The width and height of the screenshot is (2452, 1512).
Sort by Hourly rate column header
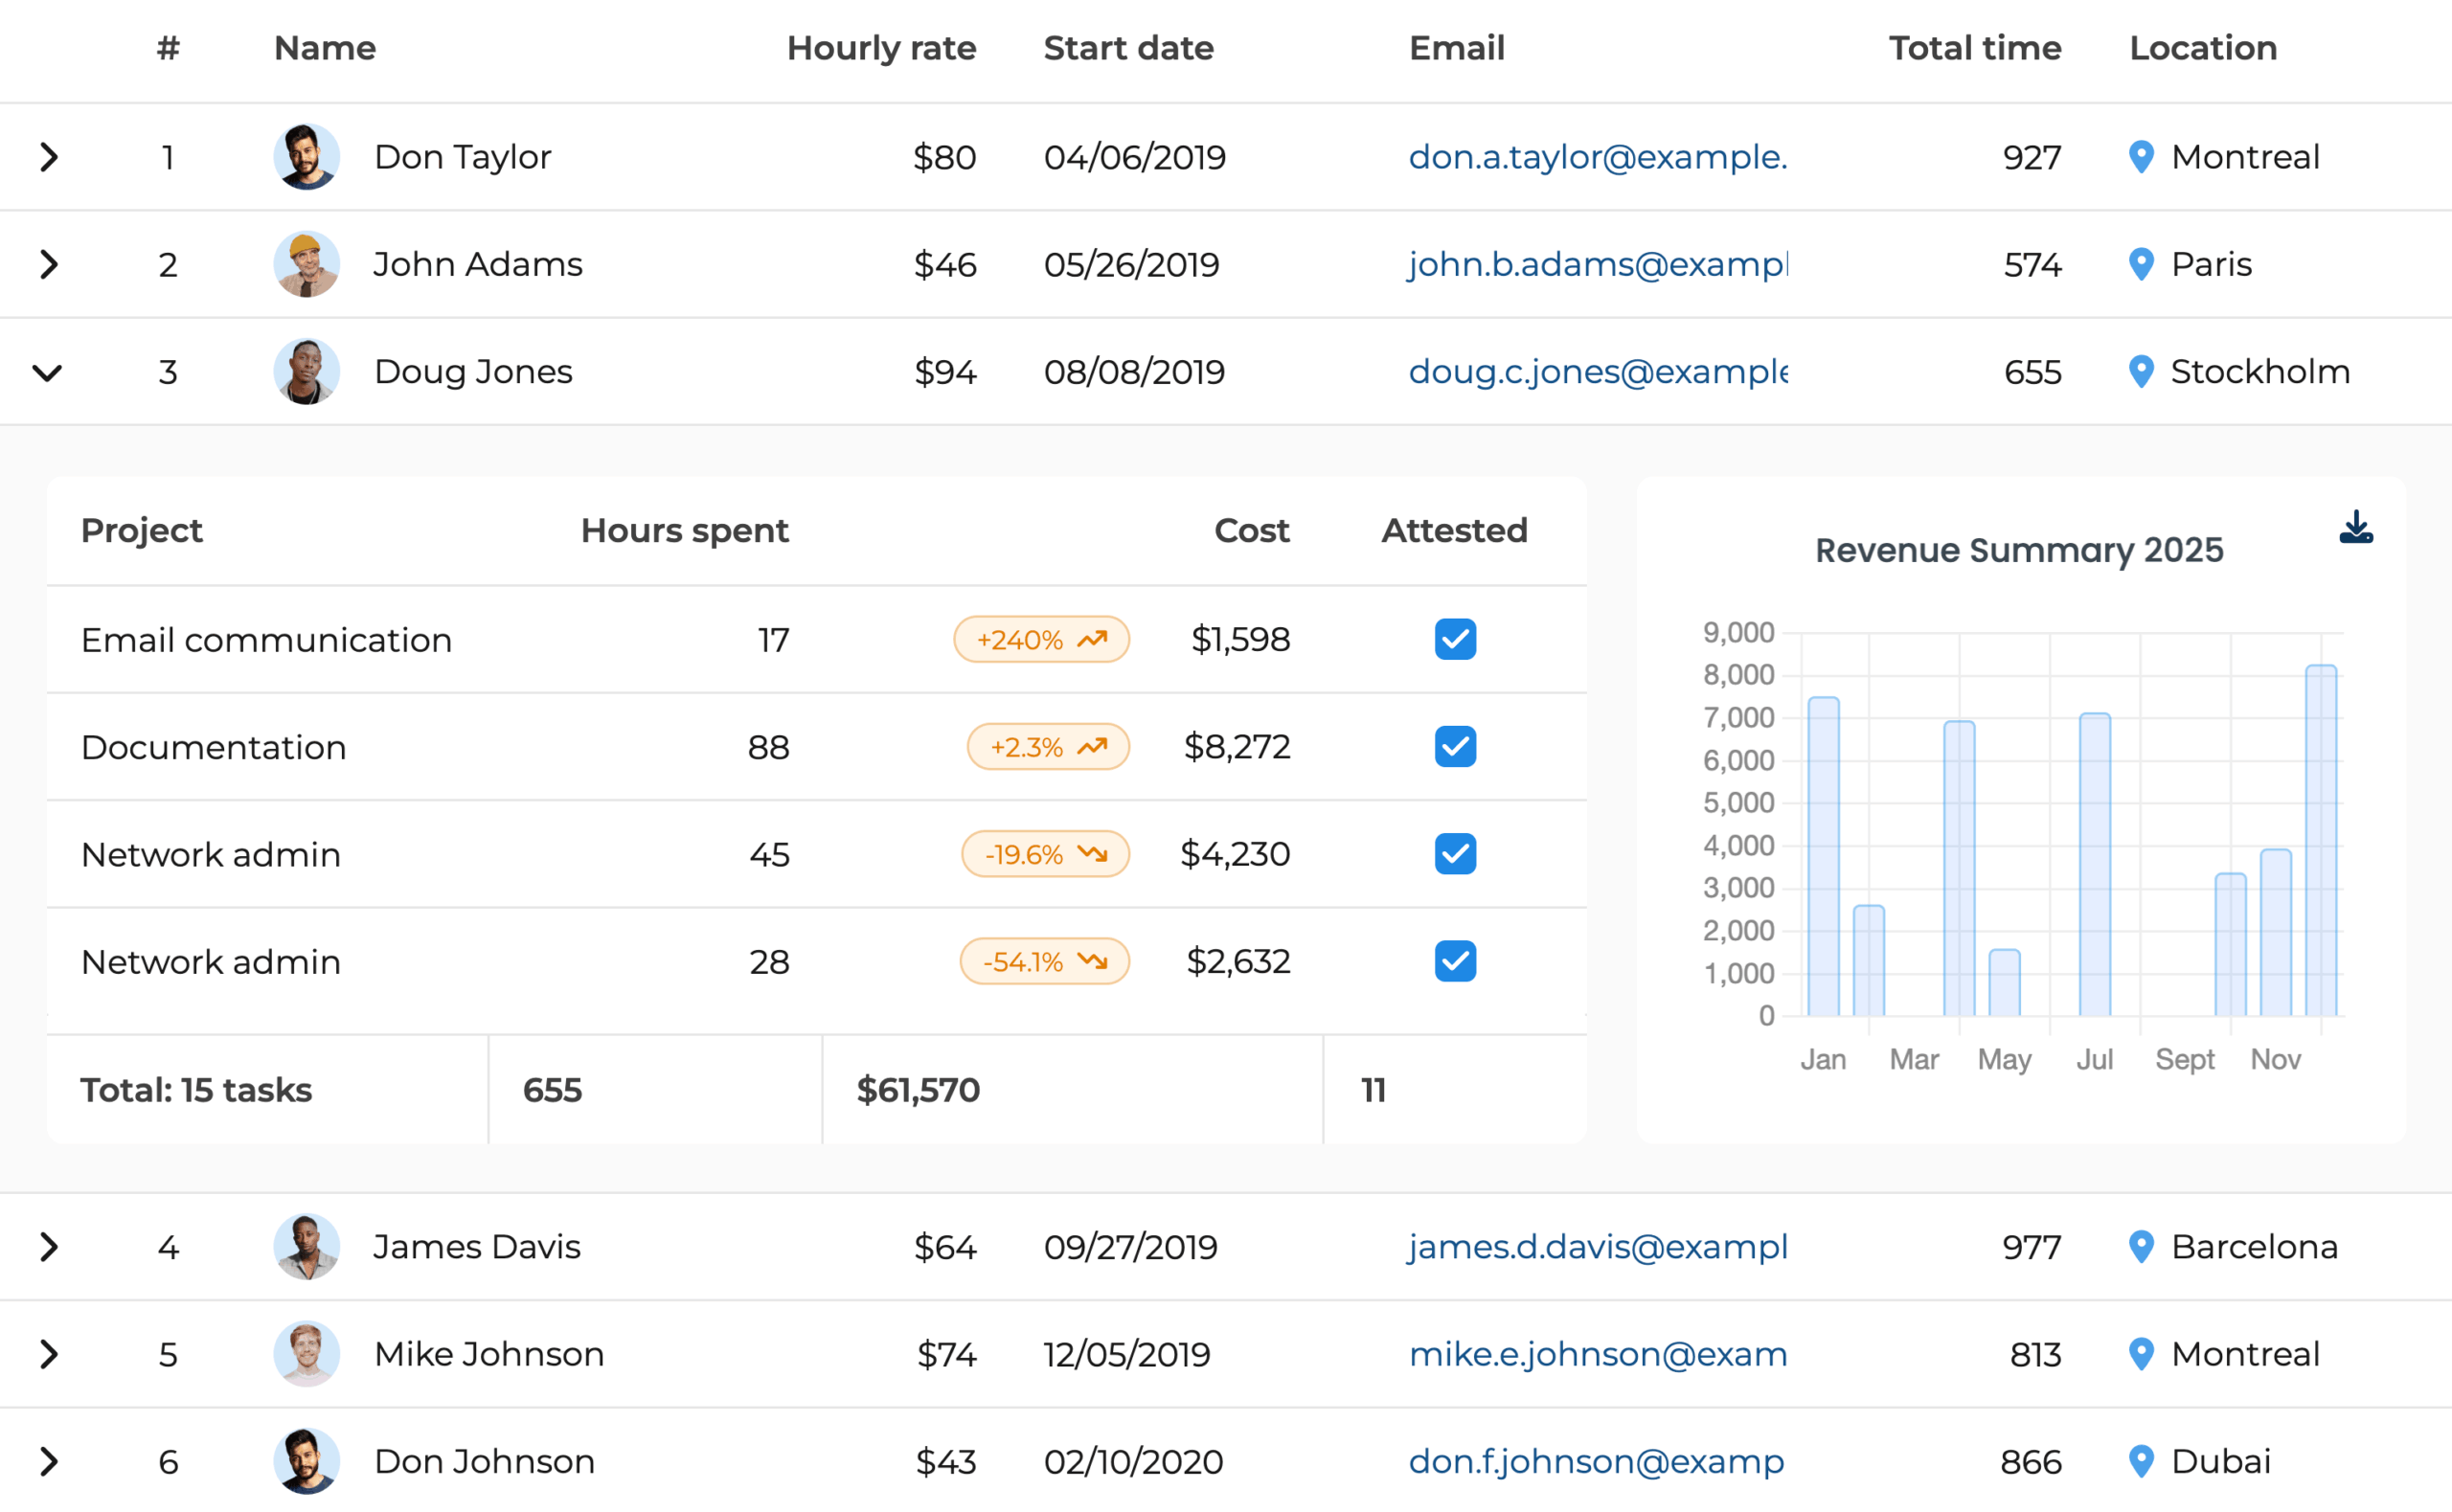point(880,48)
